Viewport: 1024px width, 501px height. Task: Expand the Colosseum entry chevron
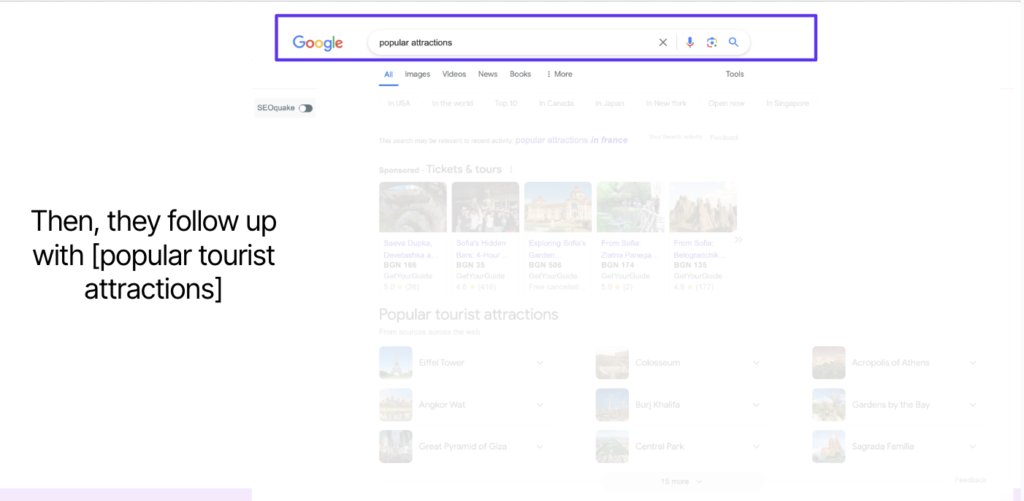point(757,363)
